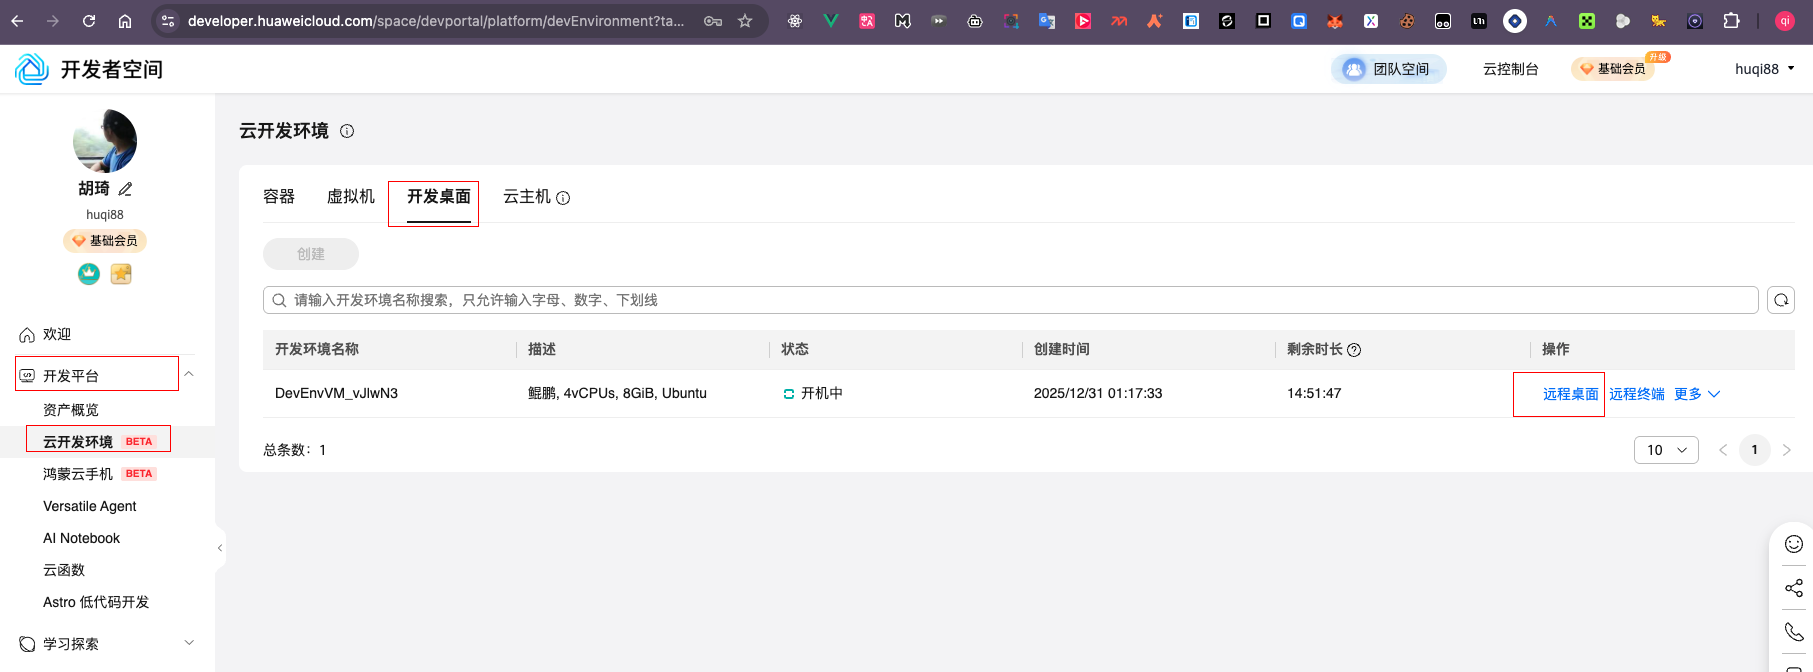
Task: Refresh the environment list
Action: 1781,300
